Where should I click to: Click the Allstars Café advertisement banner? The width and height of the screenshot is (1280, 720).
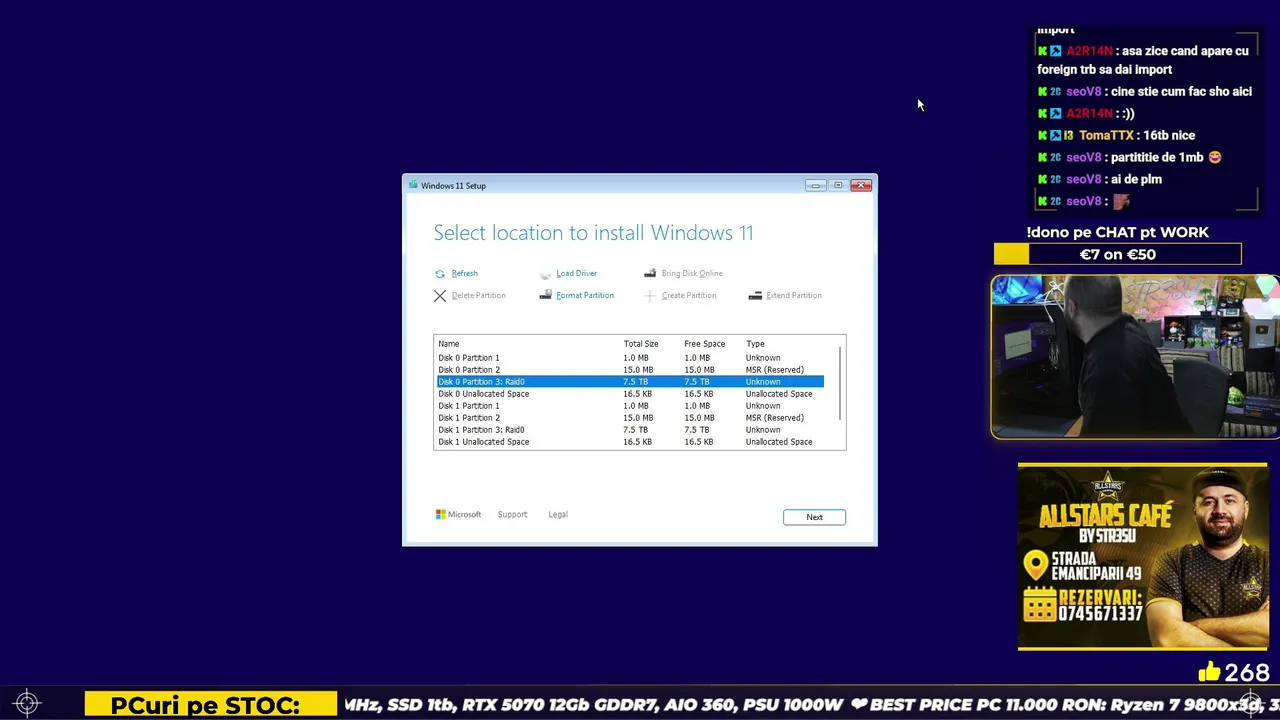click(x=1142, y=556)
